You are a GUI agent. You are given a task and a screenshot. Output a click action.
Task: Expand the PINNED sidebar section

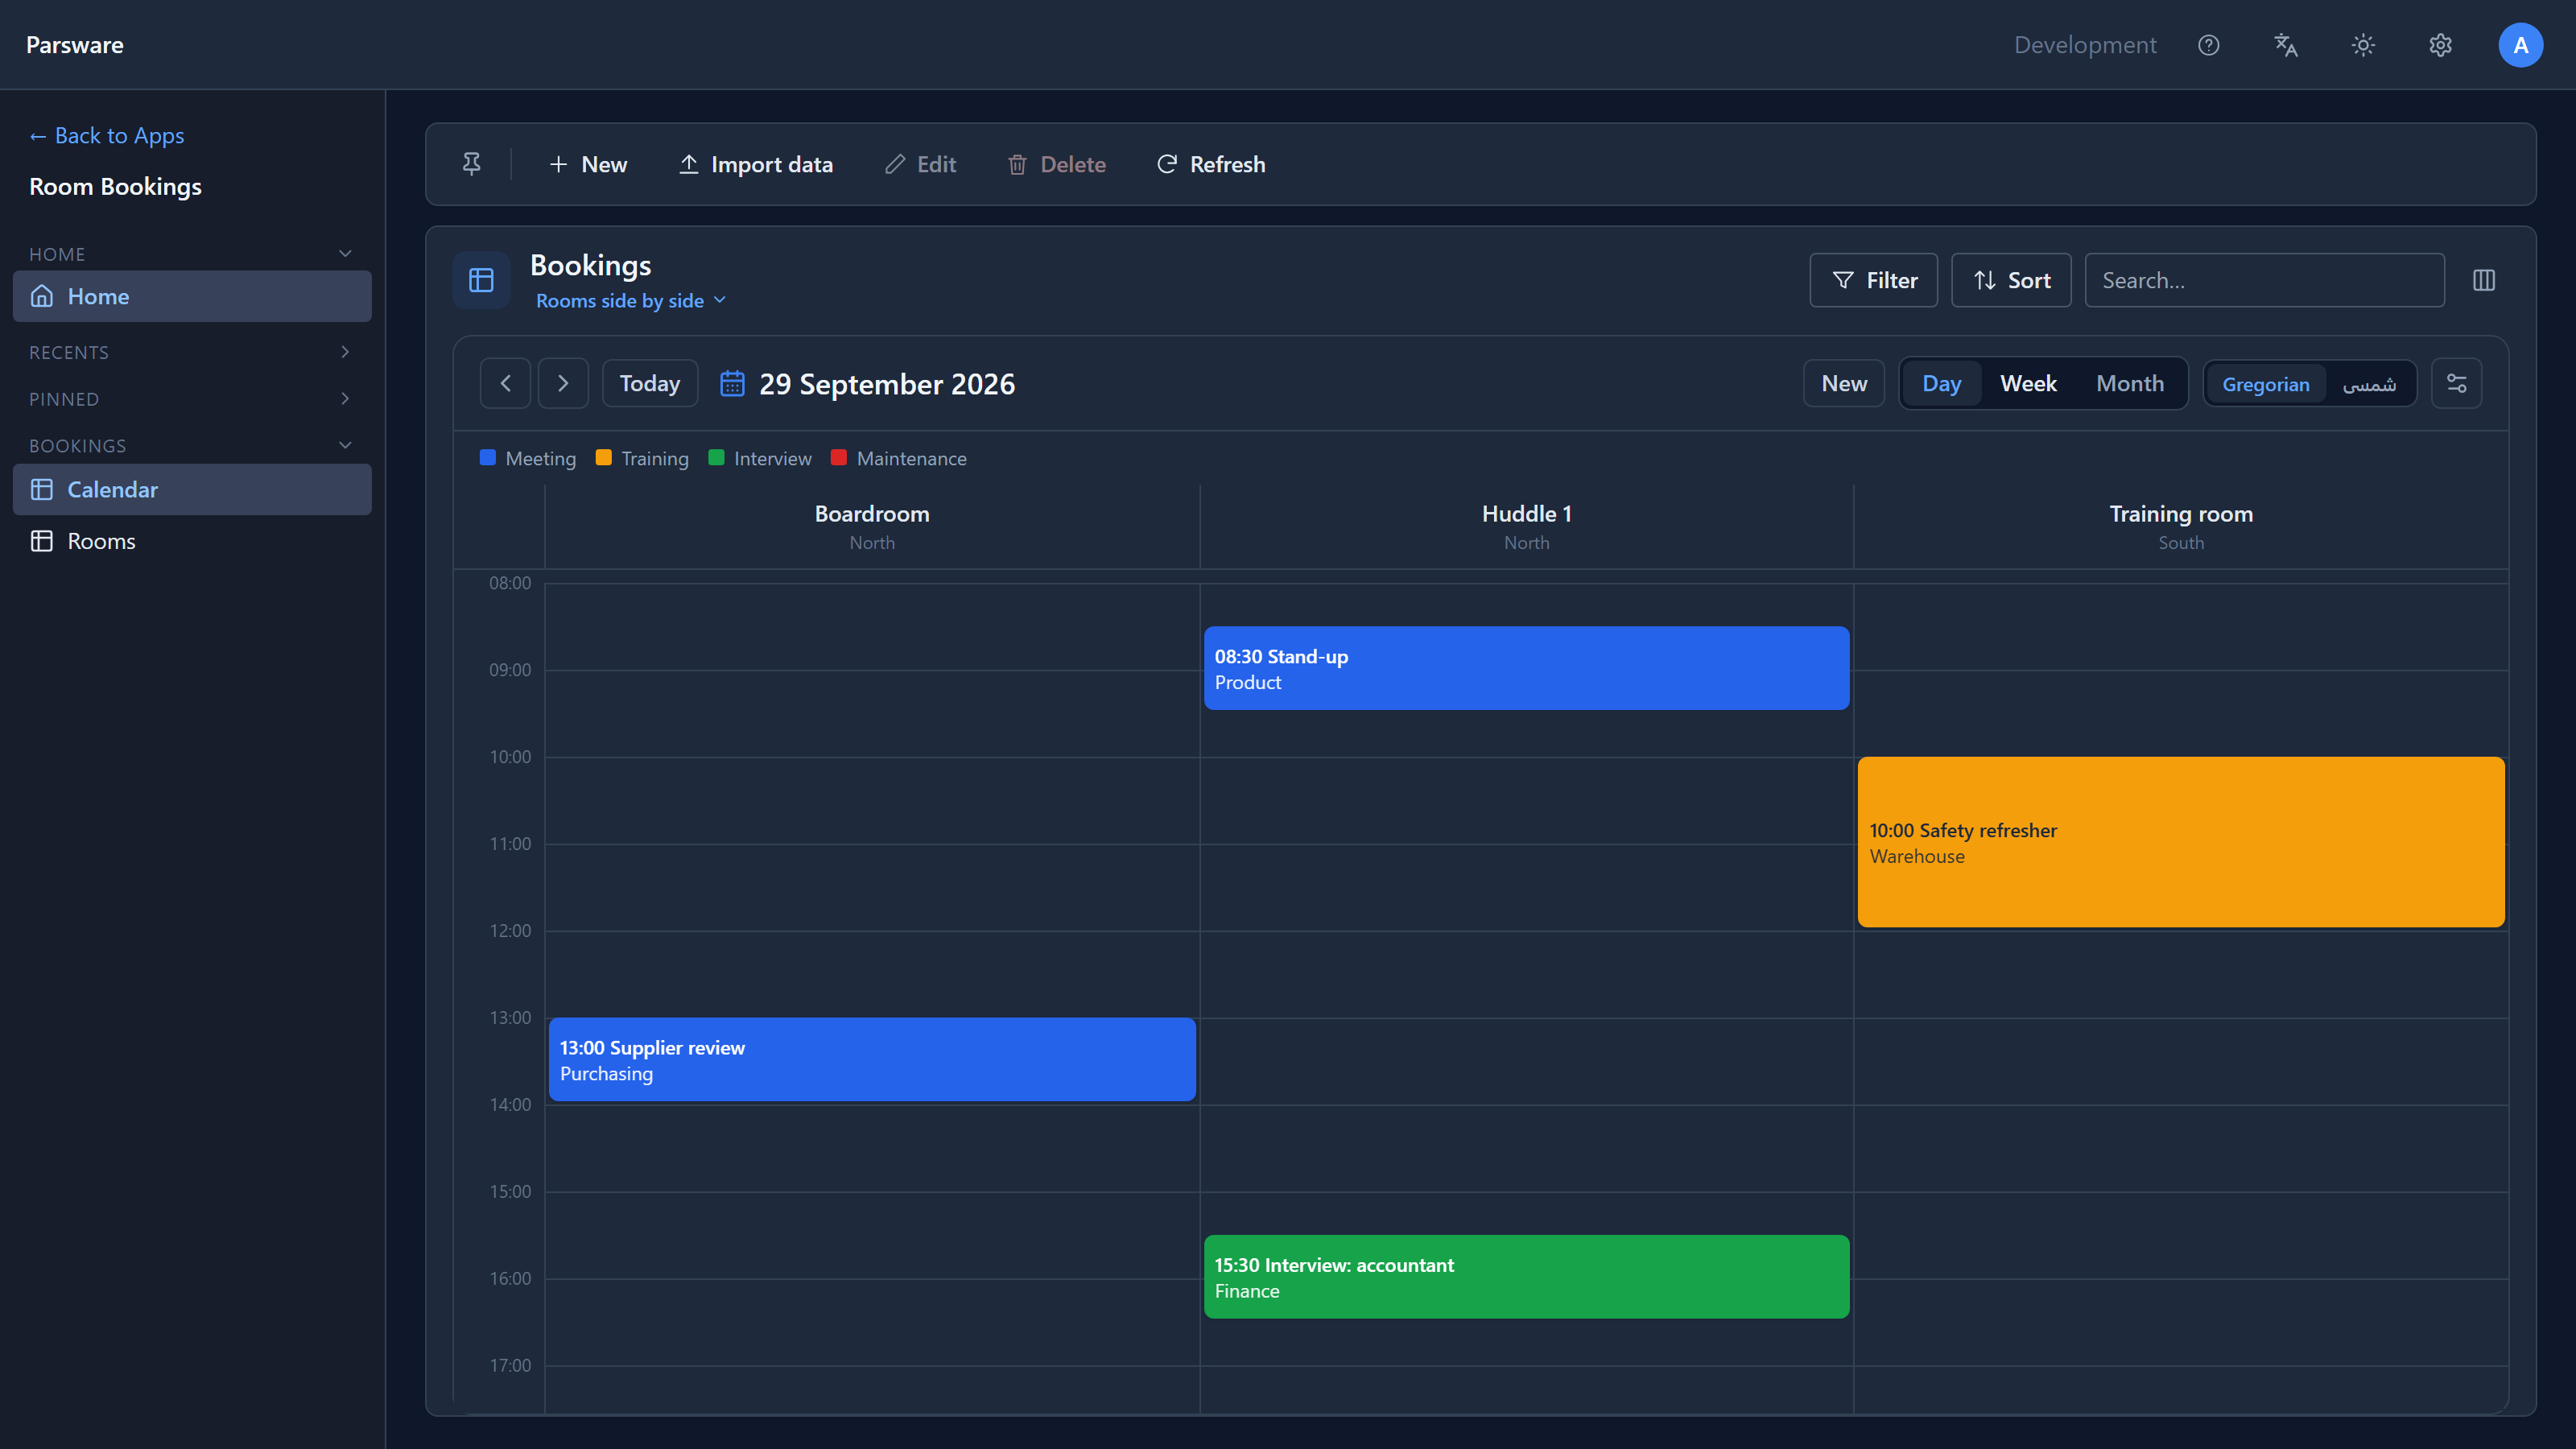click(x=345, y=399)
